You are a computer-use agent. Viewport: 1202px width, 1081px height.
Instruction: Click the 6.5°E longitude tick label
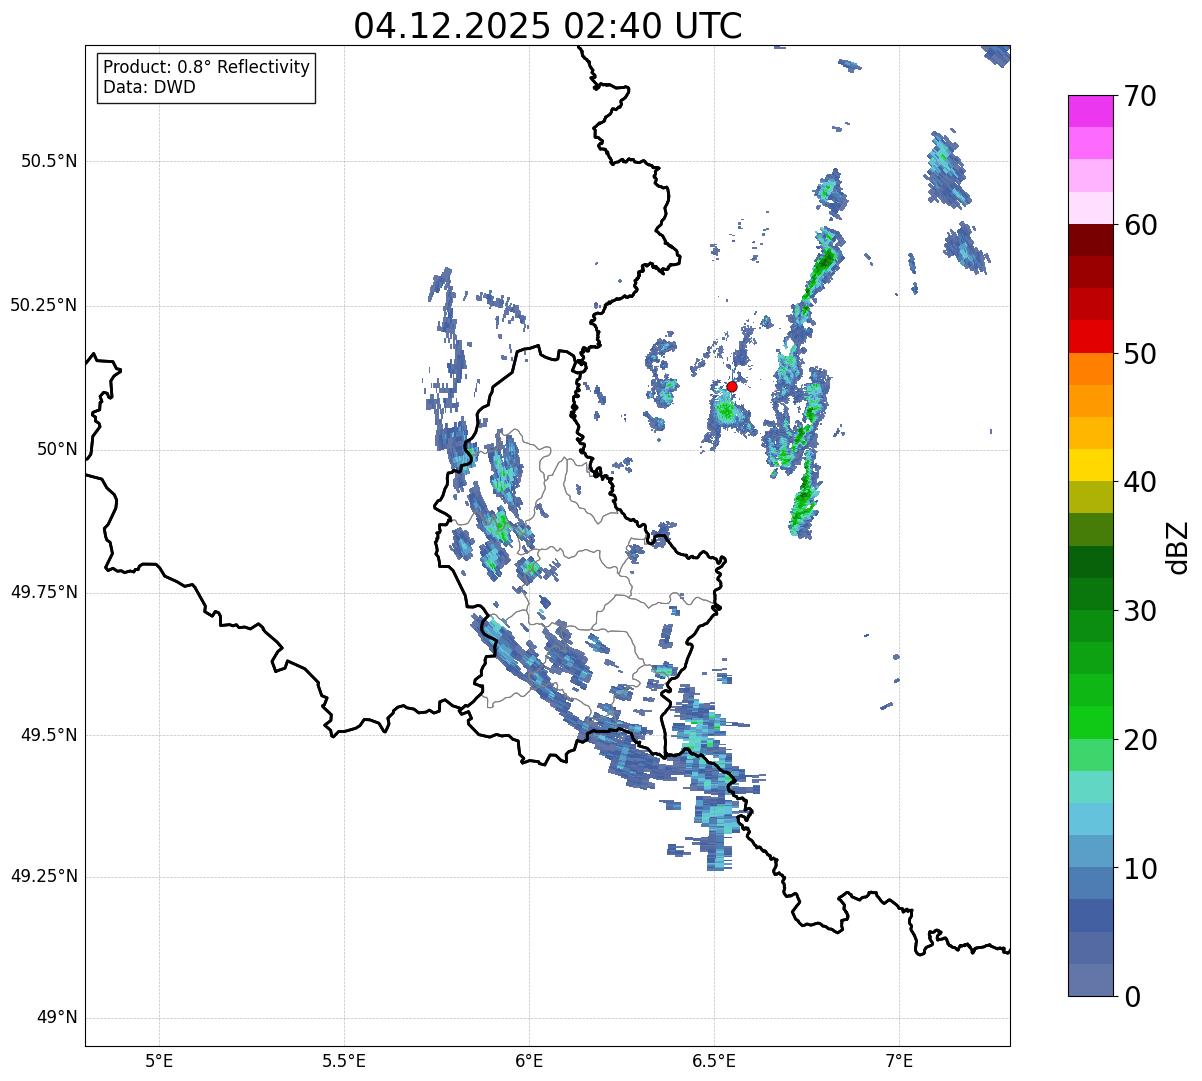(x=714, y=1060)
